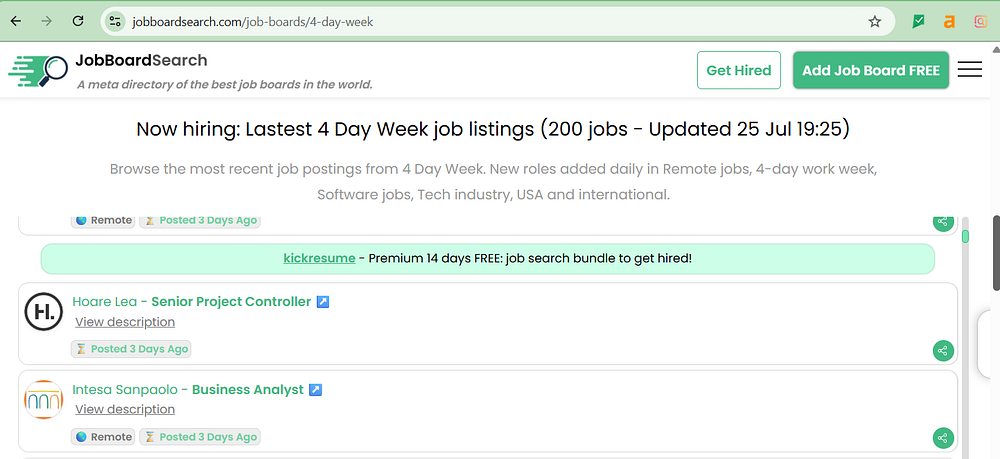Open the Senior Project Controller job title

tap(231, 302)
